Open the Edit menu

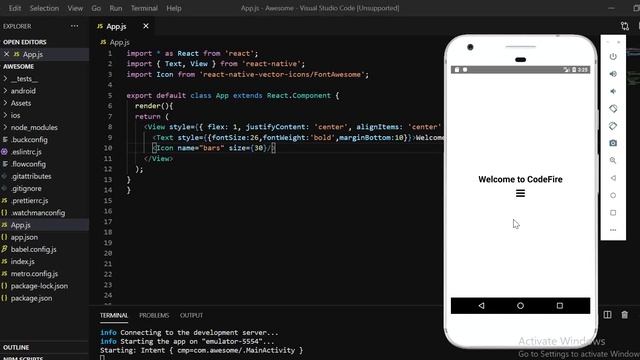15,8
